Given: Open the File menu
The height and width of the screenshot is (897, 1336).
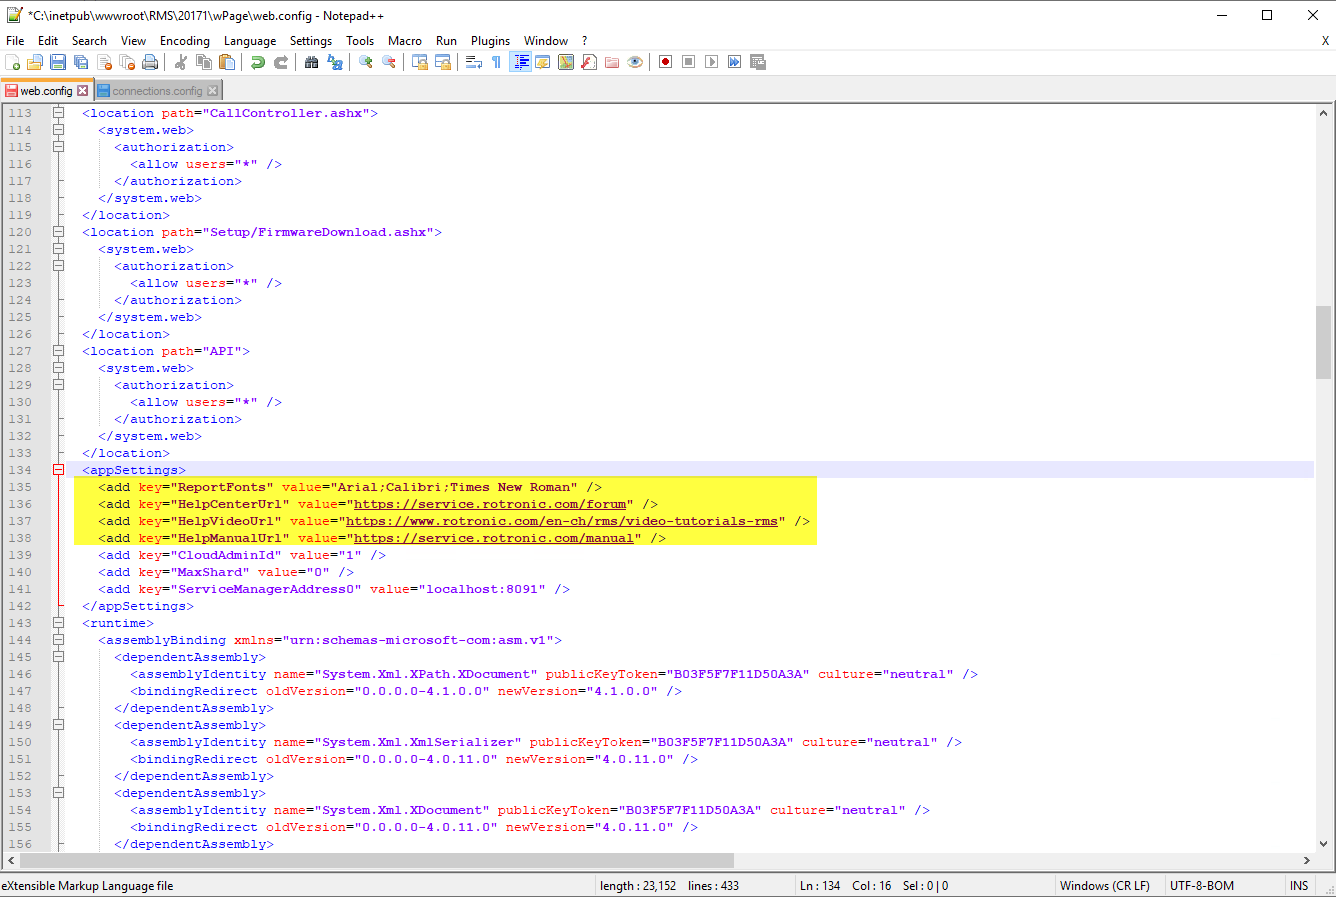Looking at the screenshot, I should [15, 41].
